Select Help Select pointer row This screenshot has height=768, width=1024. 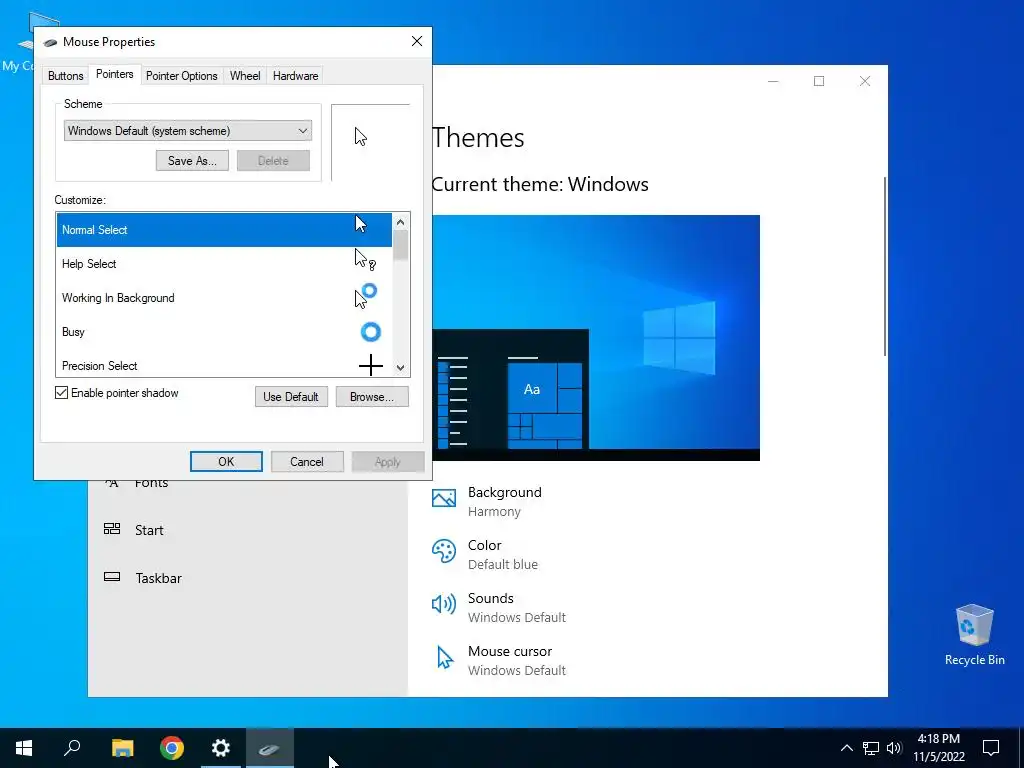tap(224, 264)
